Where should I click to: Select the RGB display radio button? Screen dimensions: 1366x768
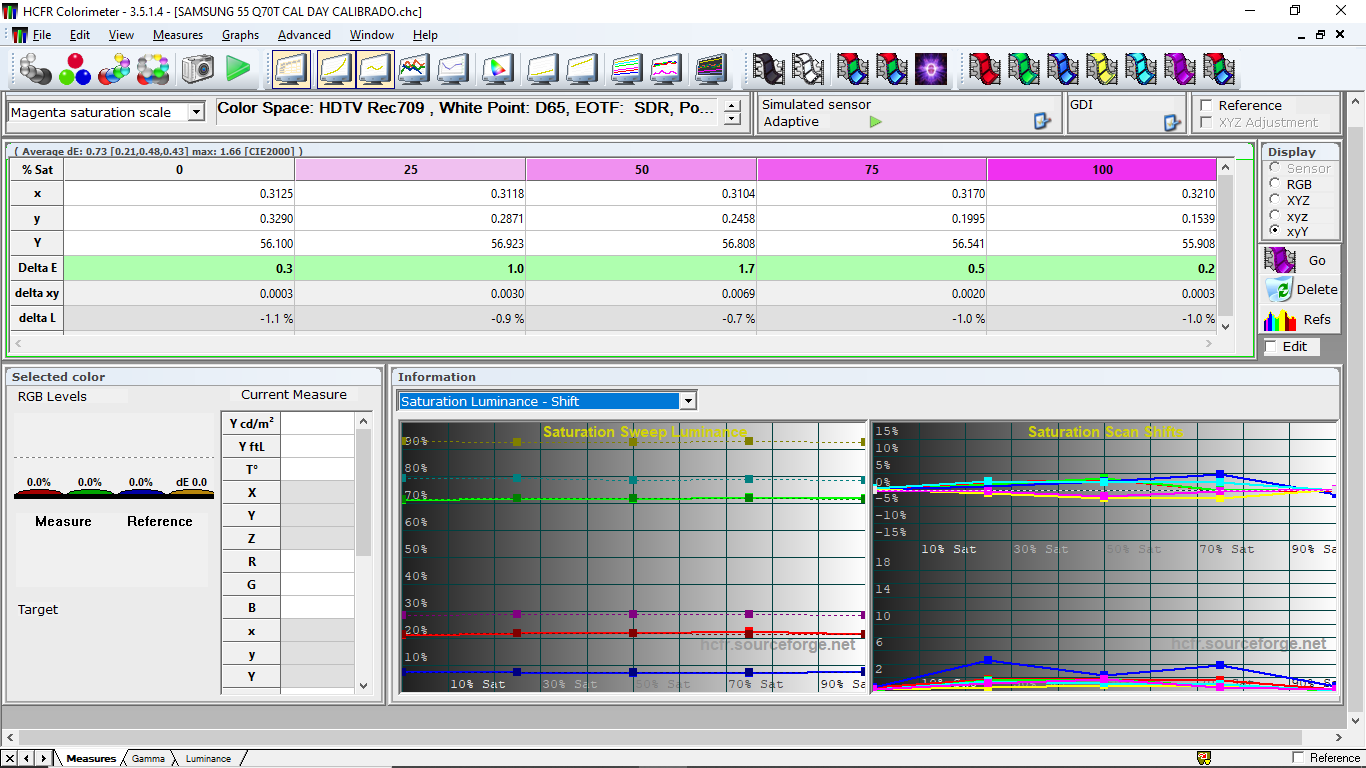(x=1274, y=184)
